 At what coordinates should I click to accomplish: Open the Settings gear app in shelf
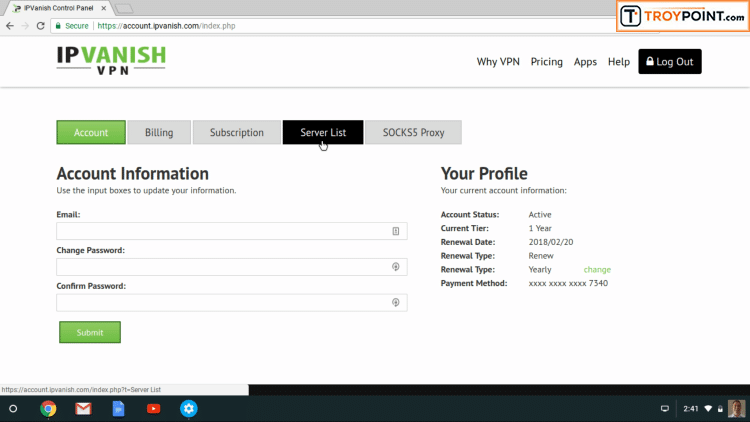click(x=188, y=408)
